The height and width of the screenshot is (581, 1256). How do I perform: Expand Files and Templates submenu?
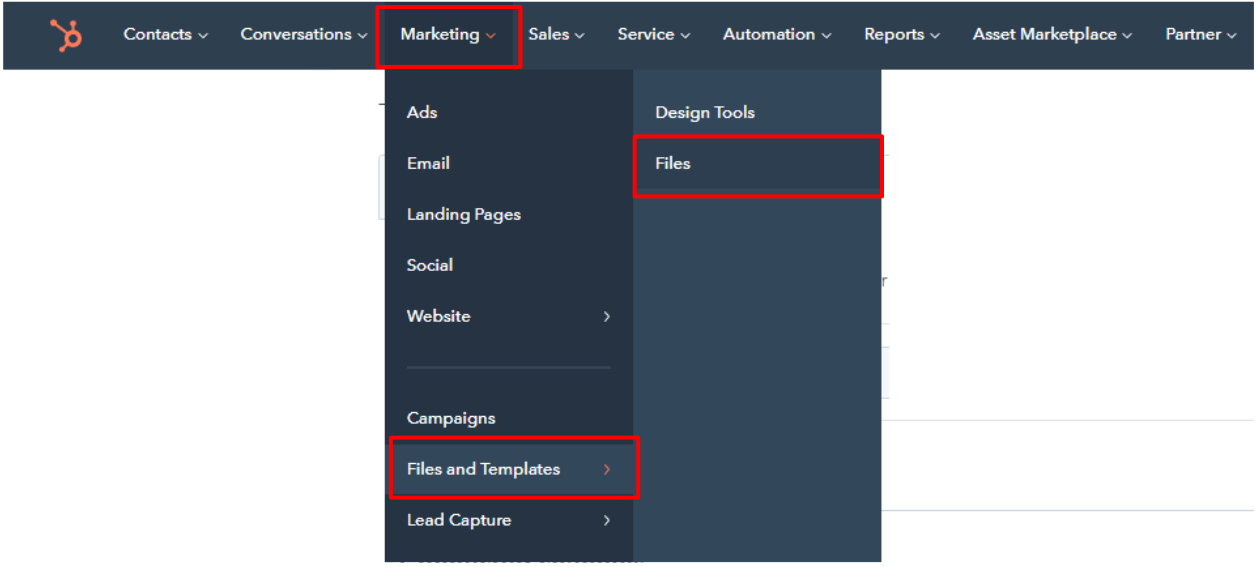click(x=514, y=469)
